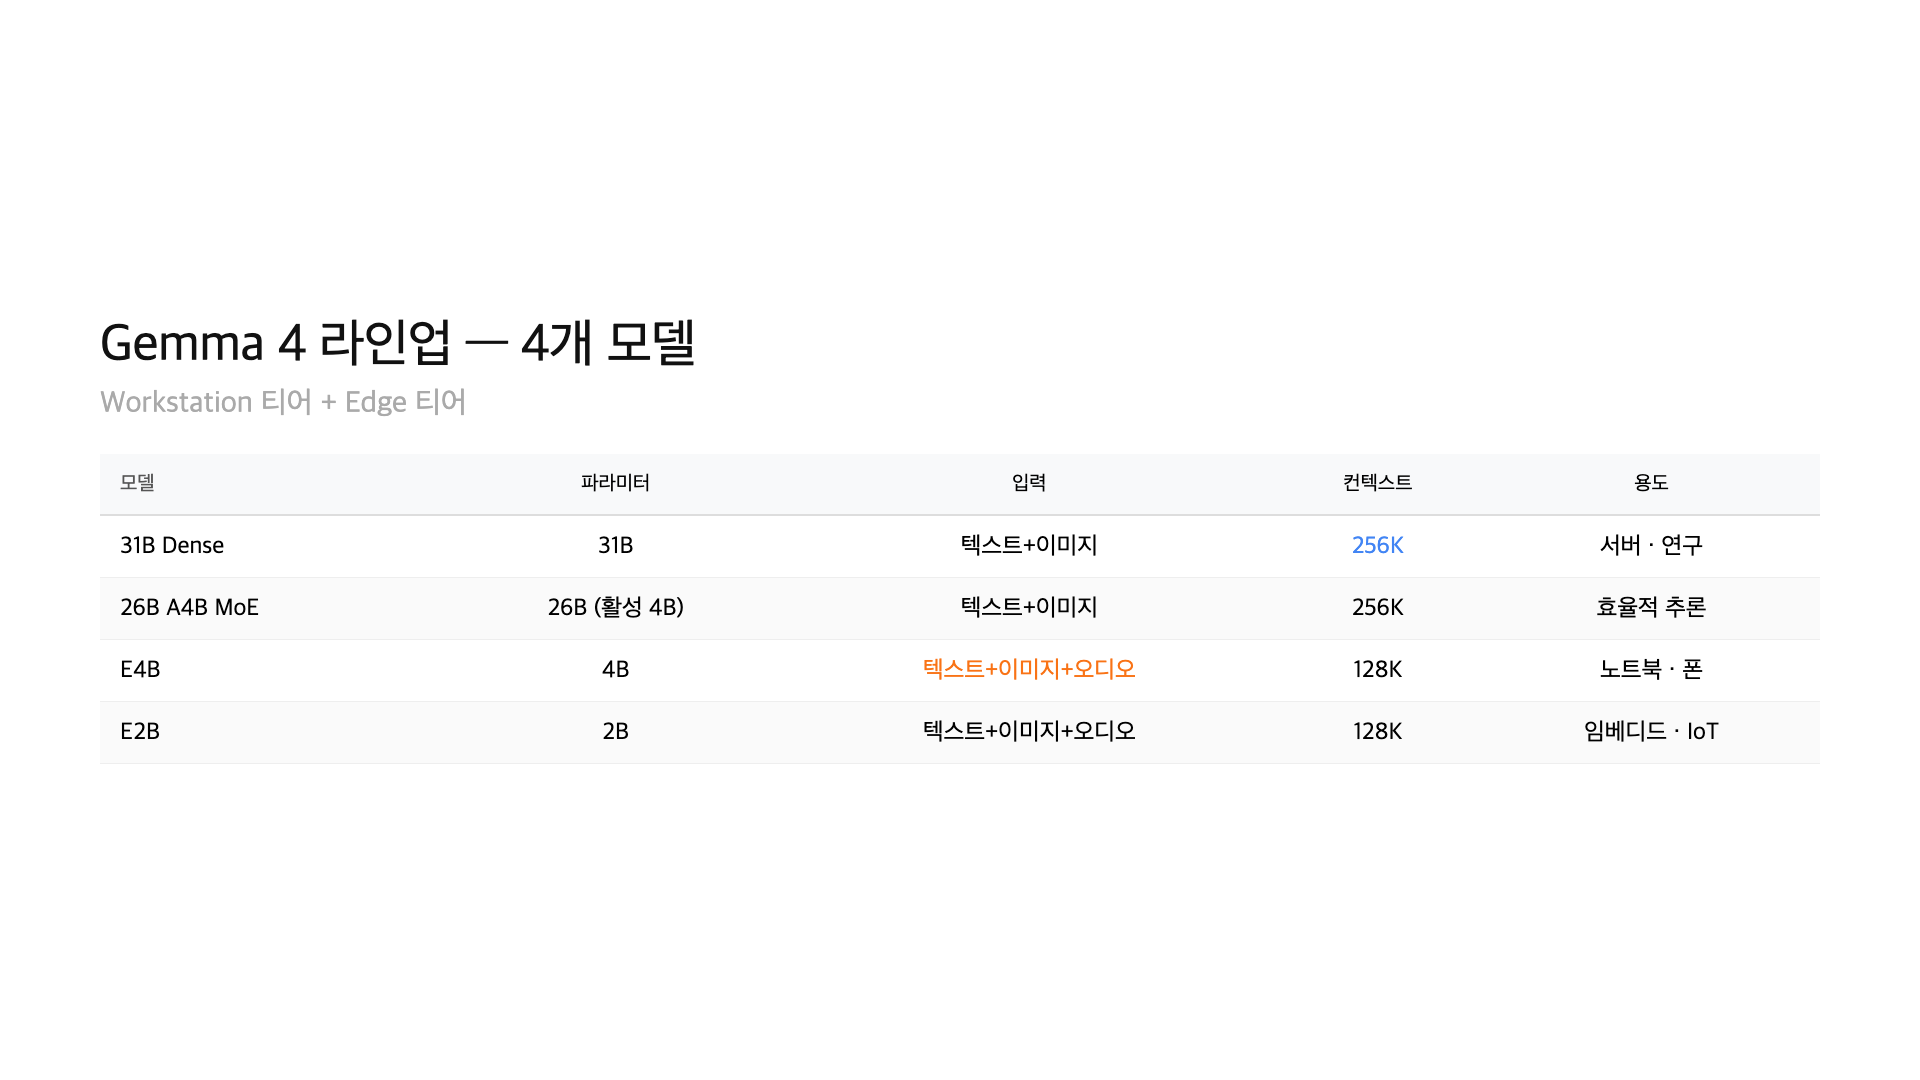Click the 컨텍스트 column header
This screenshot has height=1080, width=1920.
coord(1377,483)
